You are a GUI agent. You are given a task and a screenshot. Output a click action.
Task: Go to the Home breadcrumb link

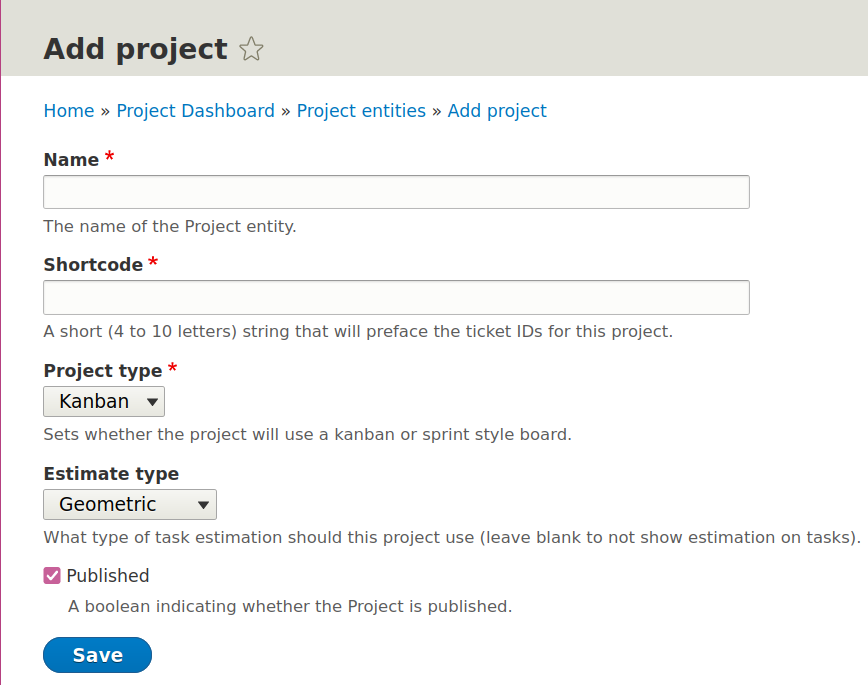click(68, 111)
